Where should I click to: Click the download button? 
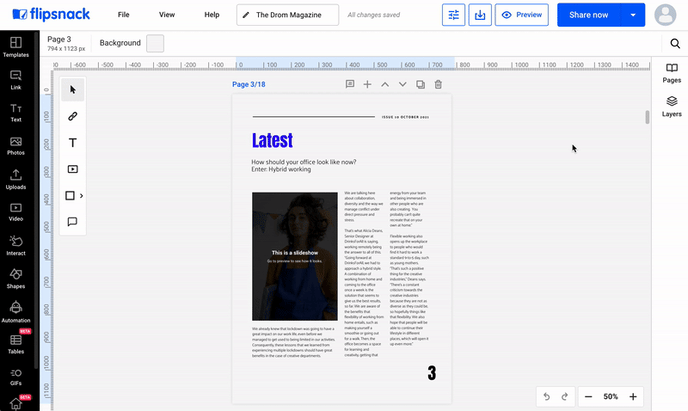(x=480, y=15)
